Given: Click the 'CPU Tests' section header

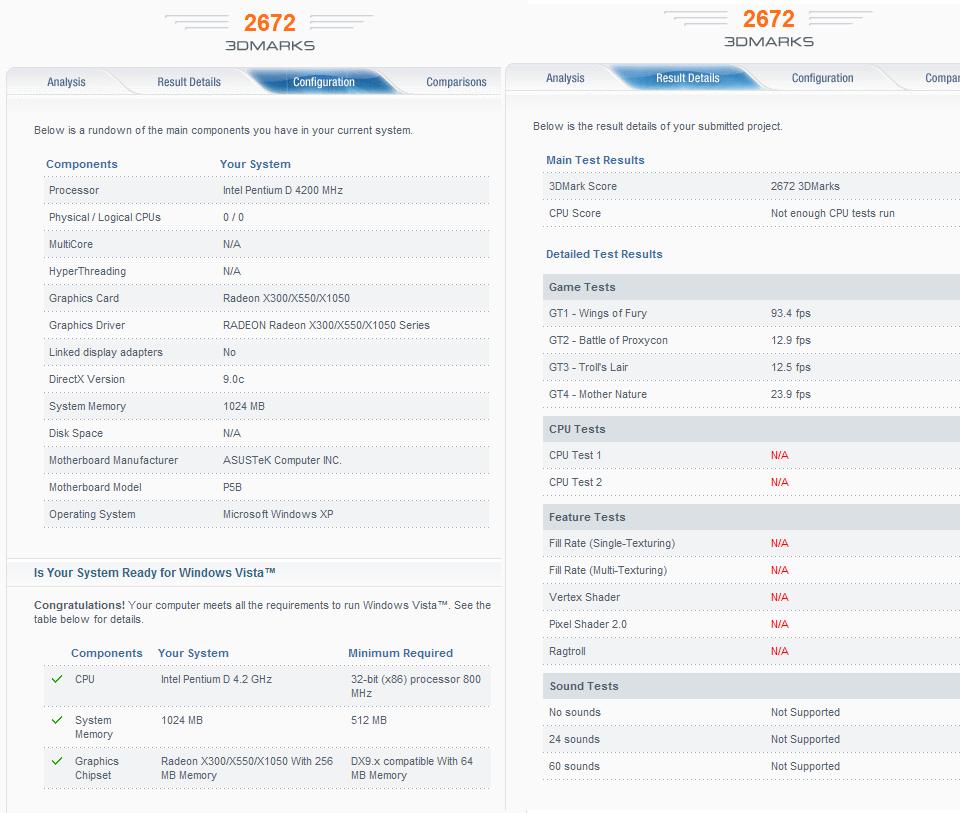Looking at the screenshot, I should tap(751, 429).
